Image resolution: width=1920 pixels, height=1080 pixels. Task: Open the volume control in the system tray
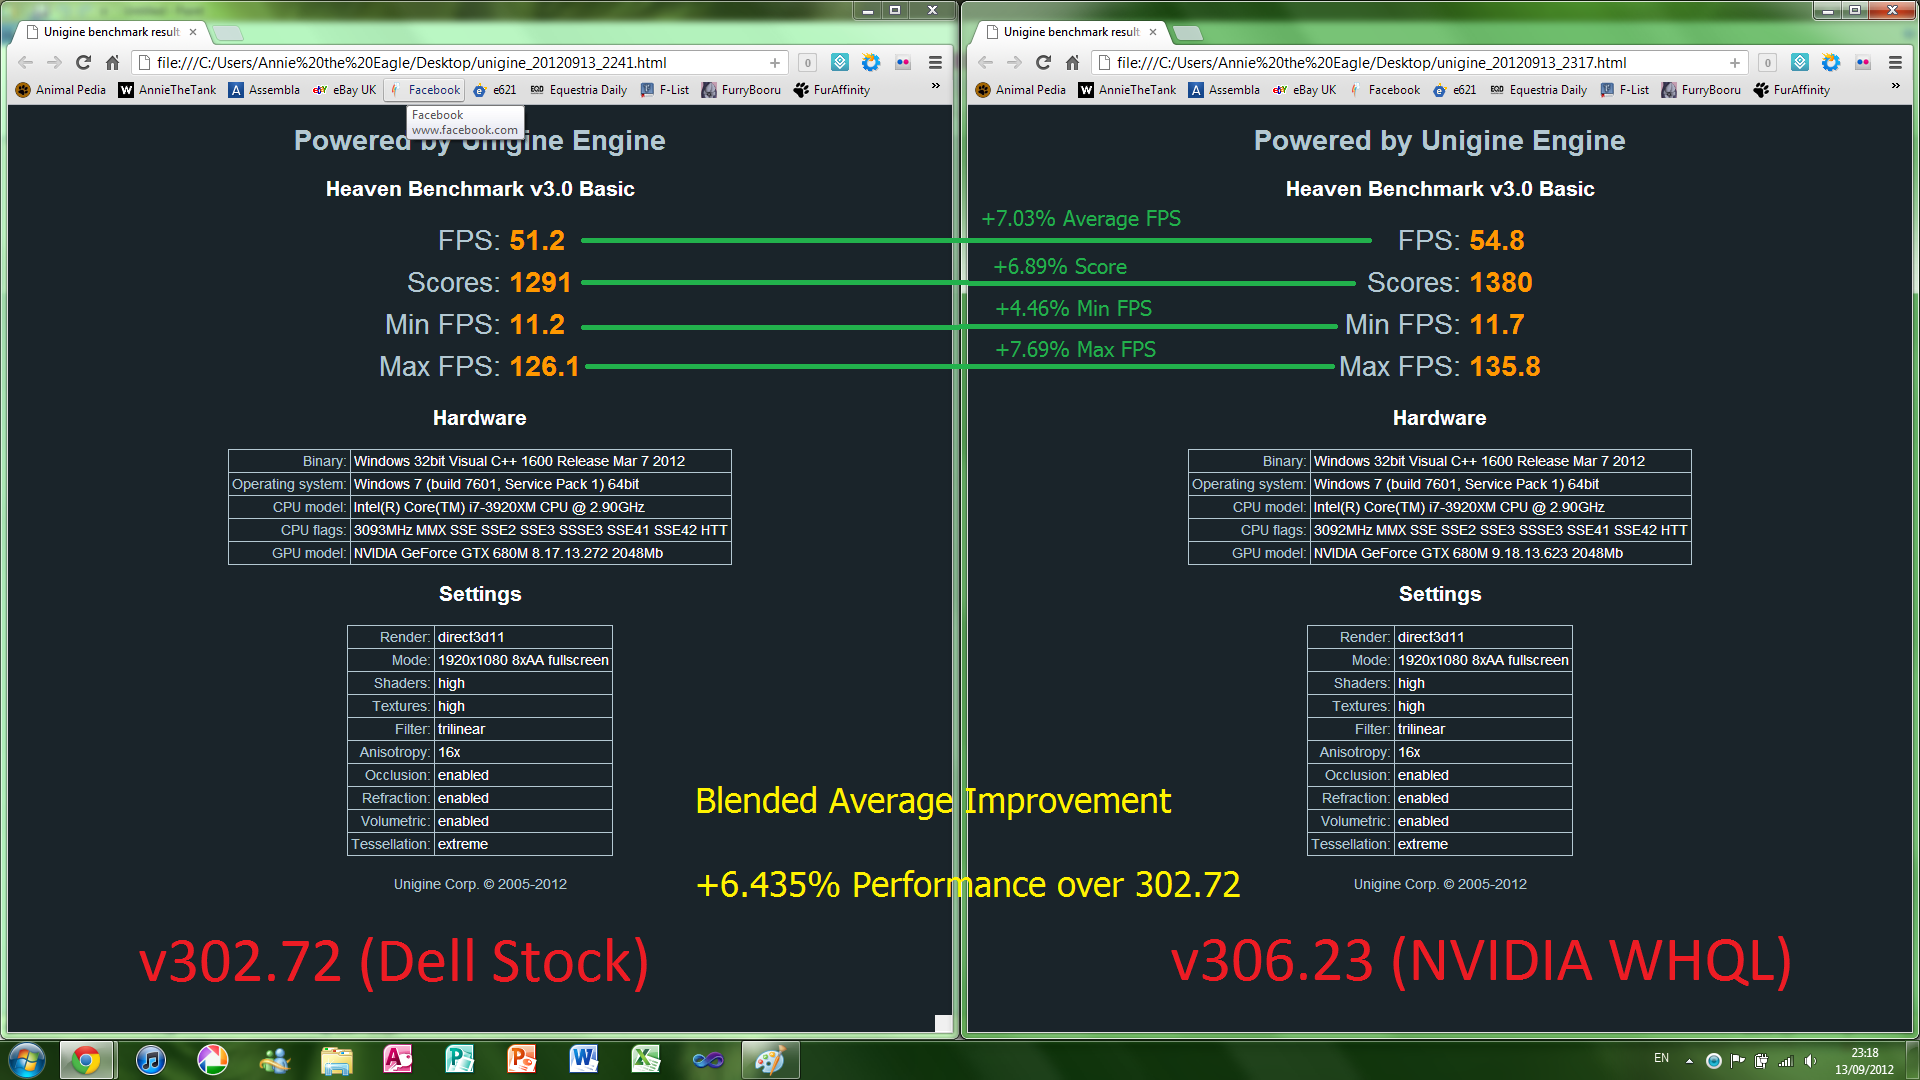click(1810, 1061)
